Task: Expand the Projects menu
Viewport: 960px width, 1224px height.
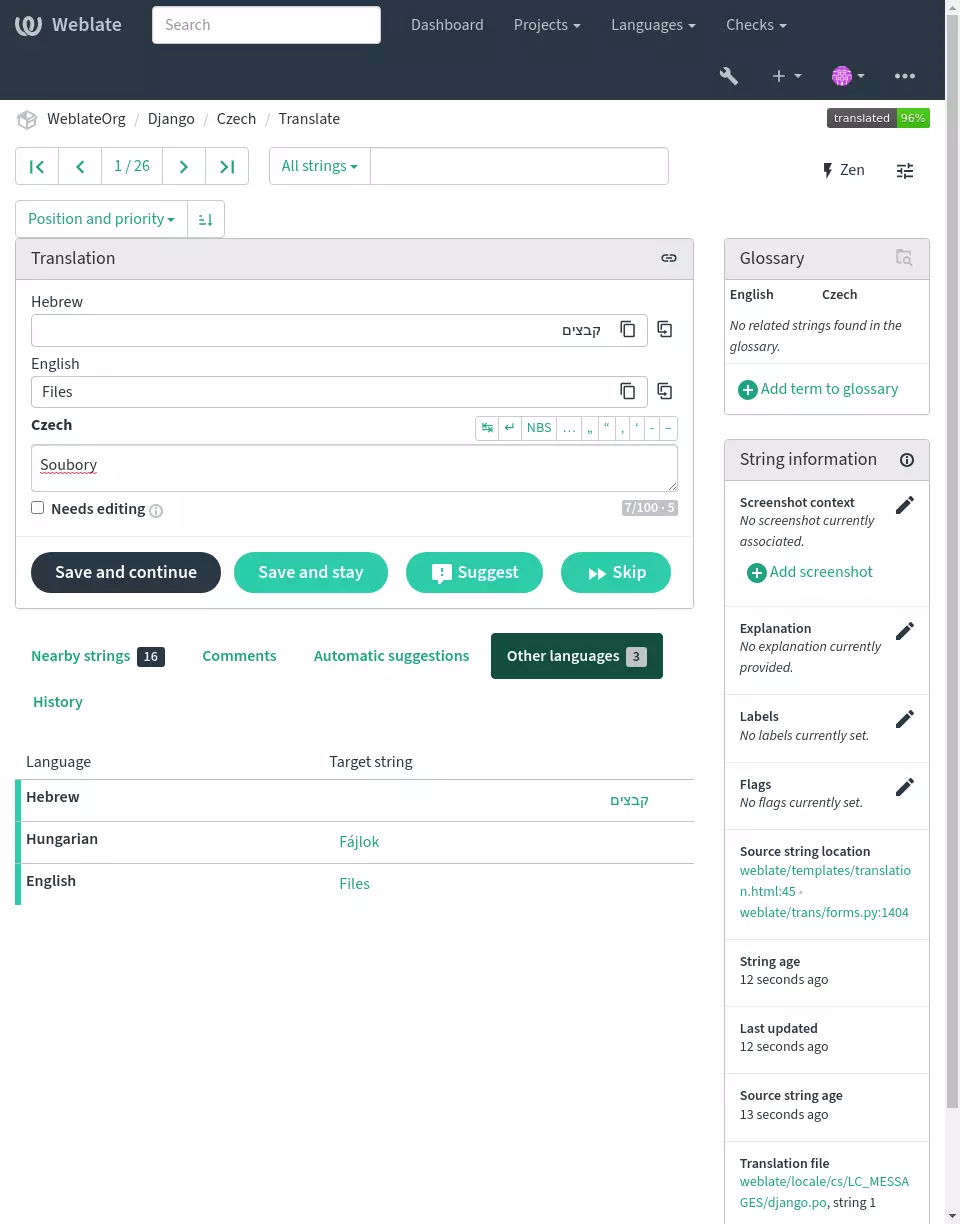Action: 547,25
